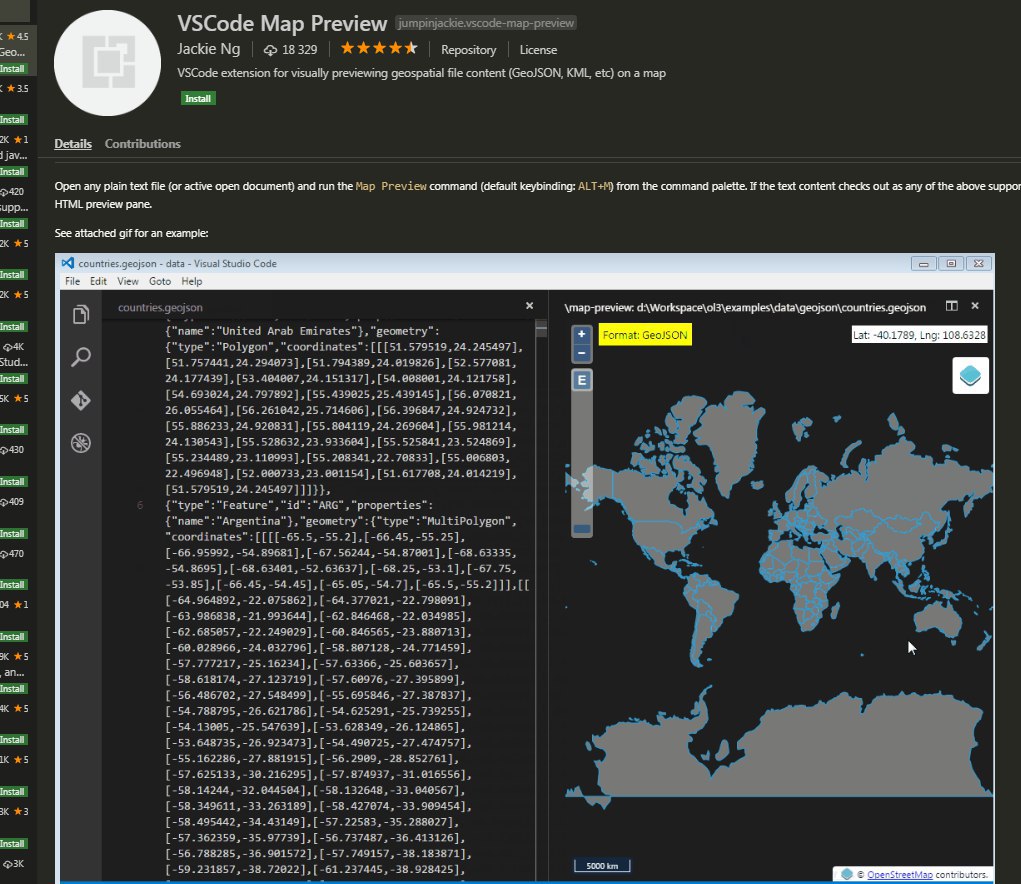Open the map layer switcher icon
Viewport: 1021px width, 884px height.
[970, 376]
